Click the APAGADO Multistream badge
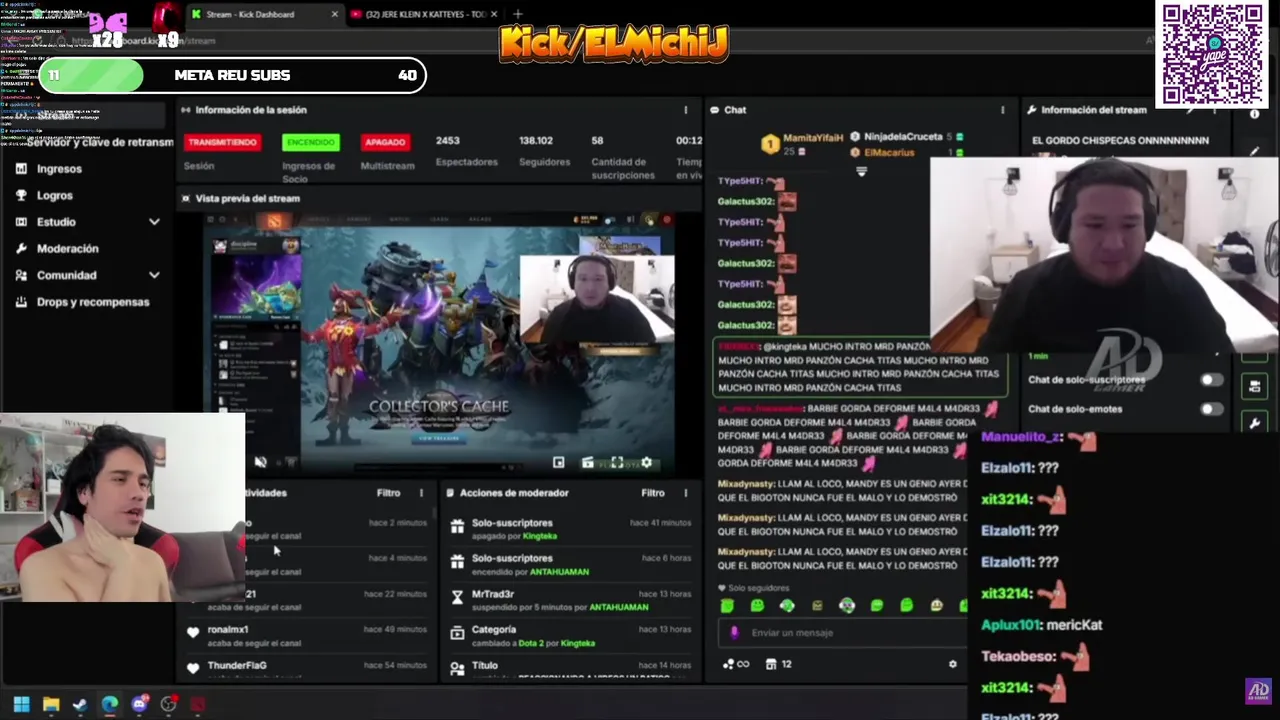Viewport: 1280px width, 720px height. pyautogui.click(x=385, y=142)
